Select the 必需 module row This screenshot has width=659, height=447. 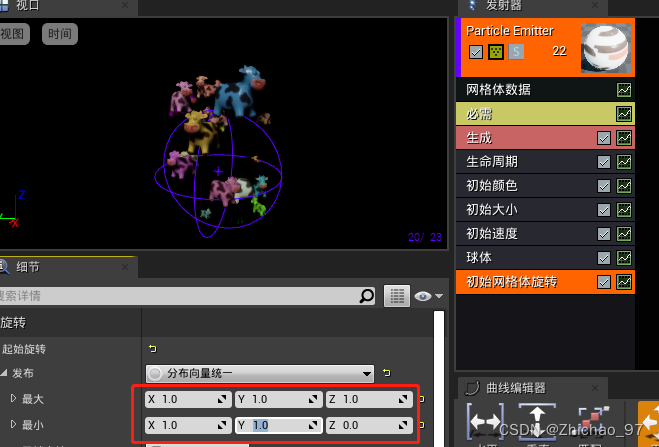tap(545, 114)
